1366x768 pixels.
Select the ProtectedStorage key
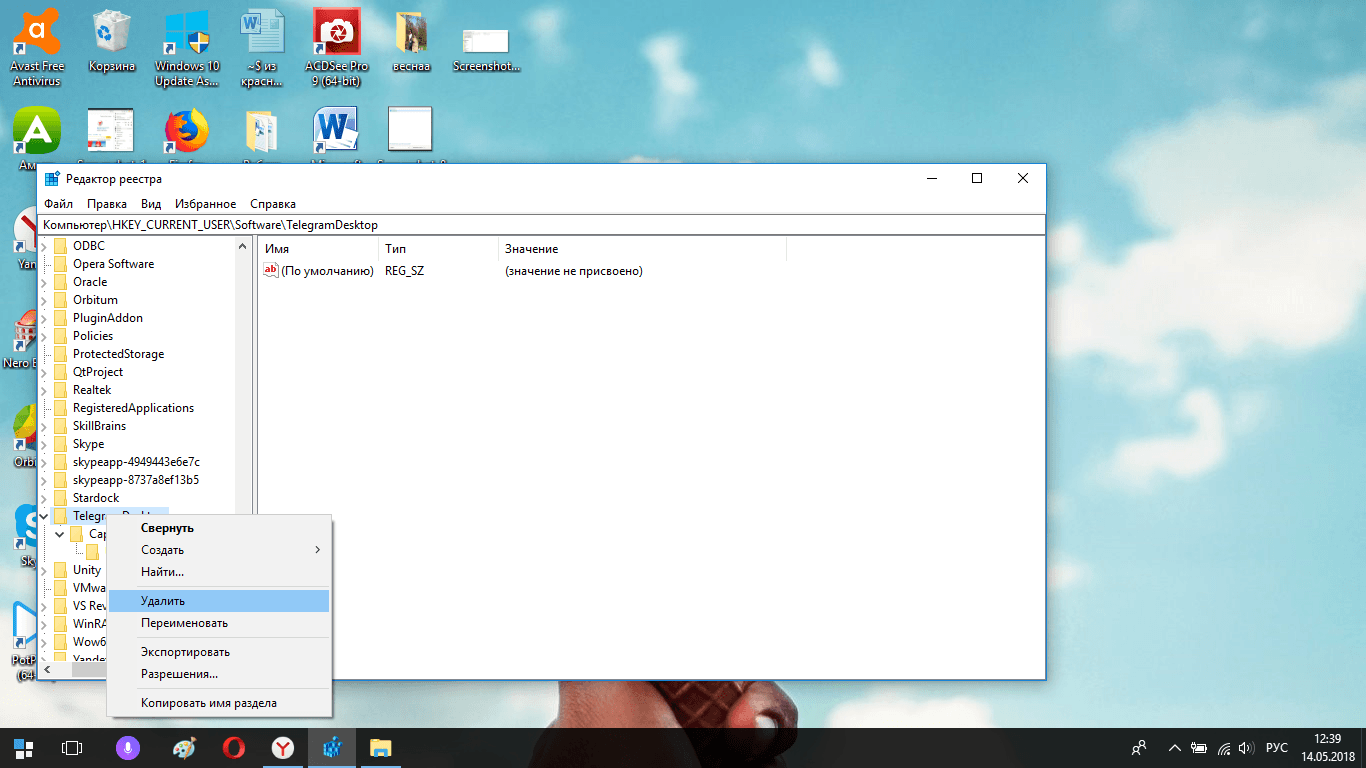[118, 354]
